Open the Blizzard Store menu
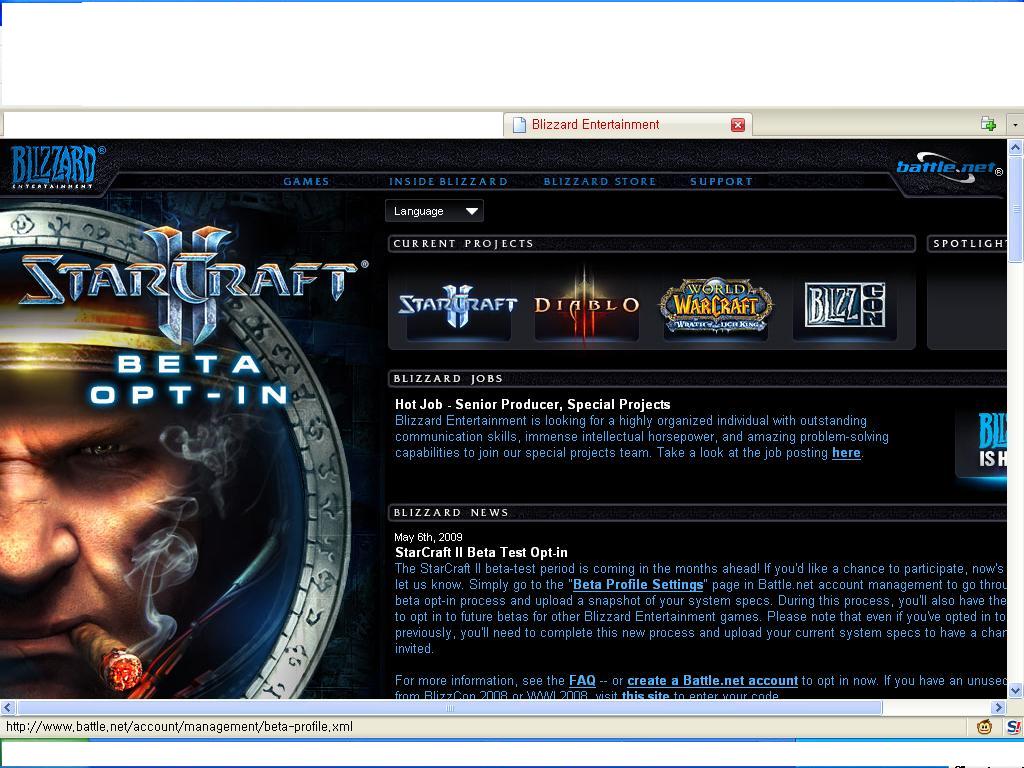 tap(599, 182)
